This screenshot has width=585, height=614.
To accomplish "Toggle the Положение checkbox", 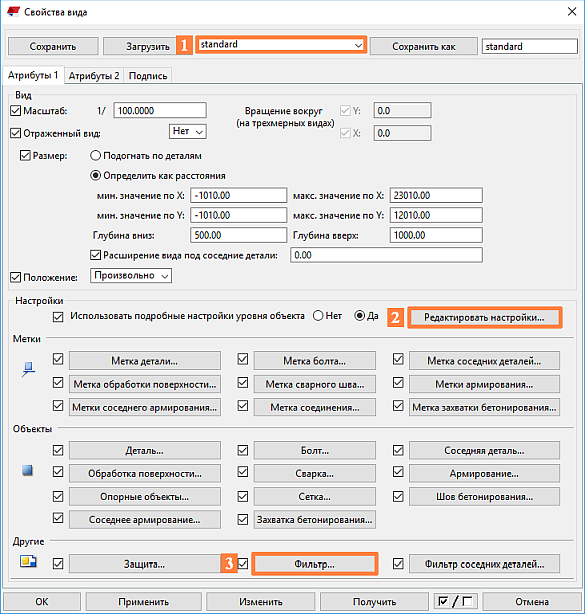I will (x=15, y=277).
